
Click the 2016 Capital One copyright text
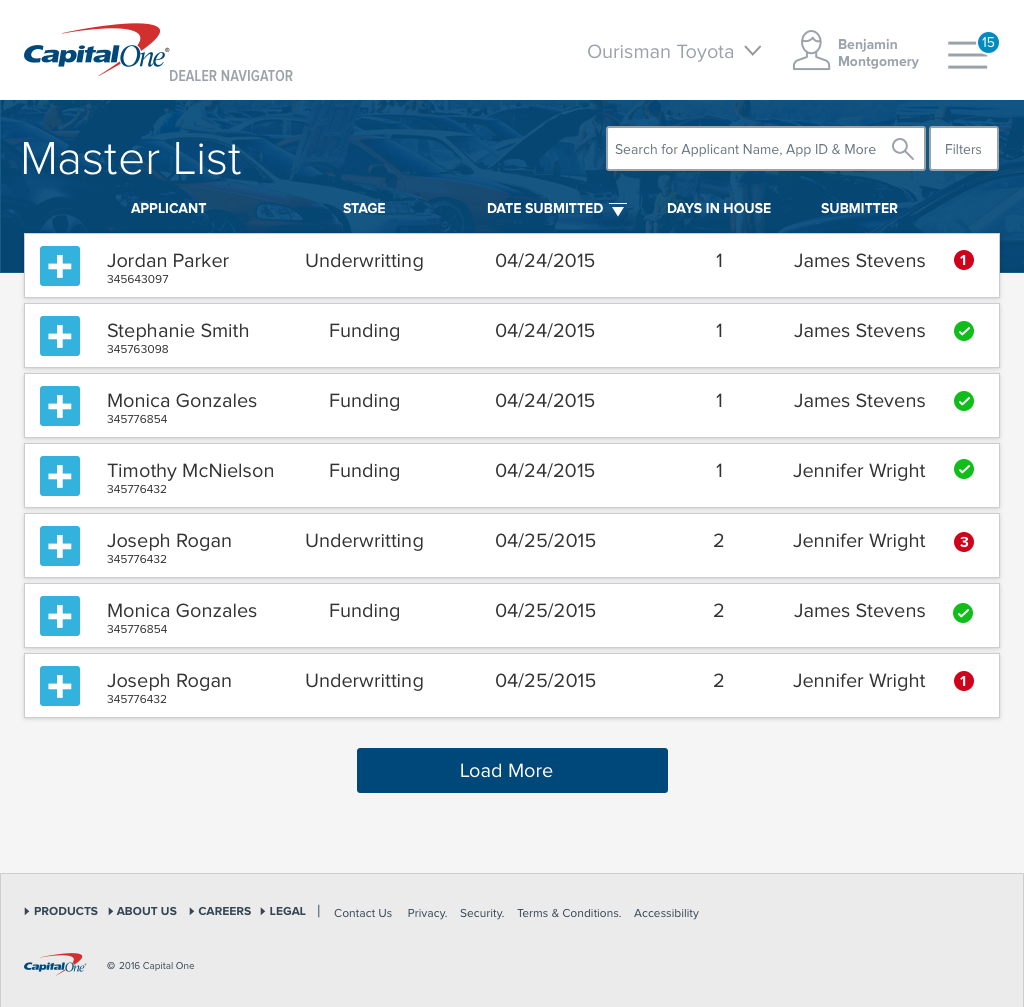(x=151, y=965)
